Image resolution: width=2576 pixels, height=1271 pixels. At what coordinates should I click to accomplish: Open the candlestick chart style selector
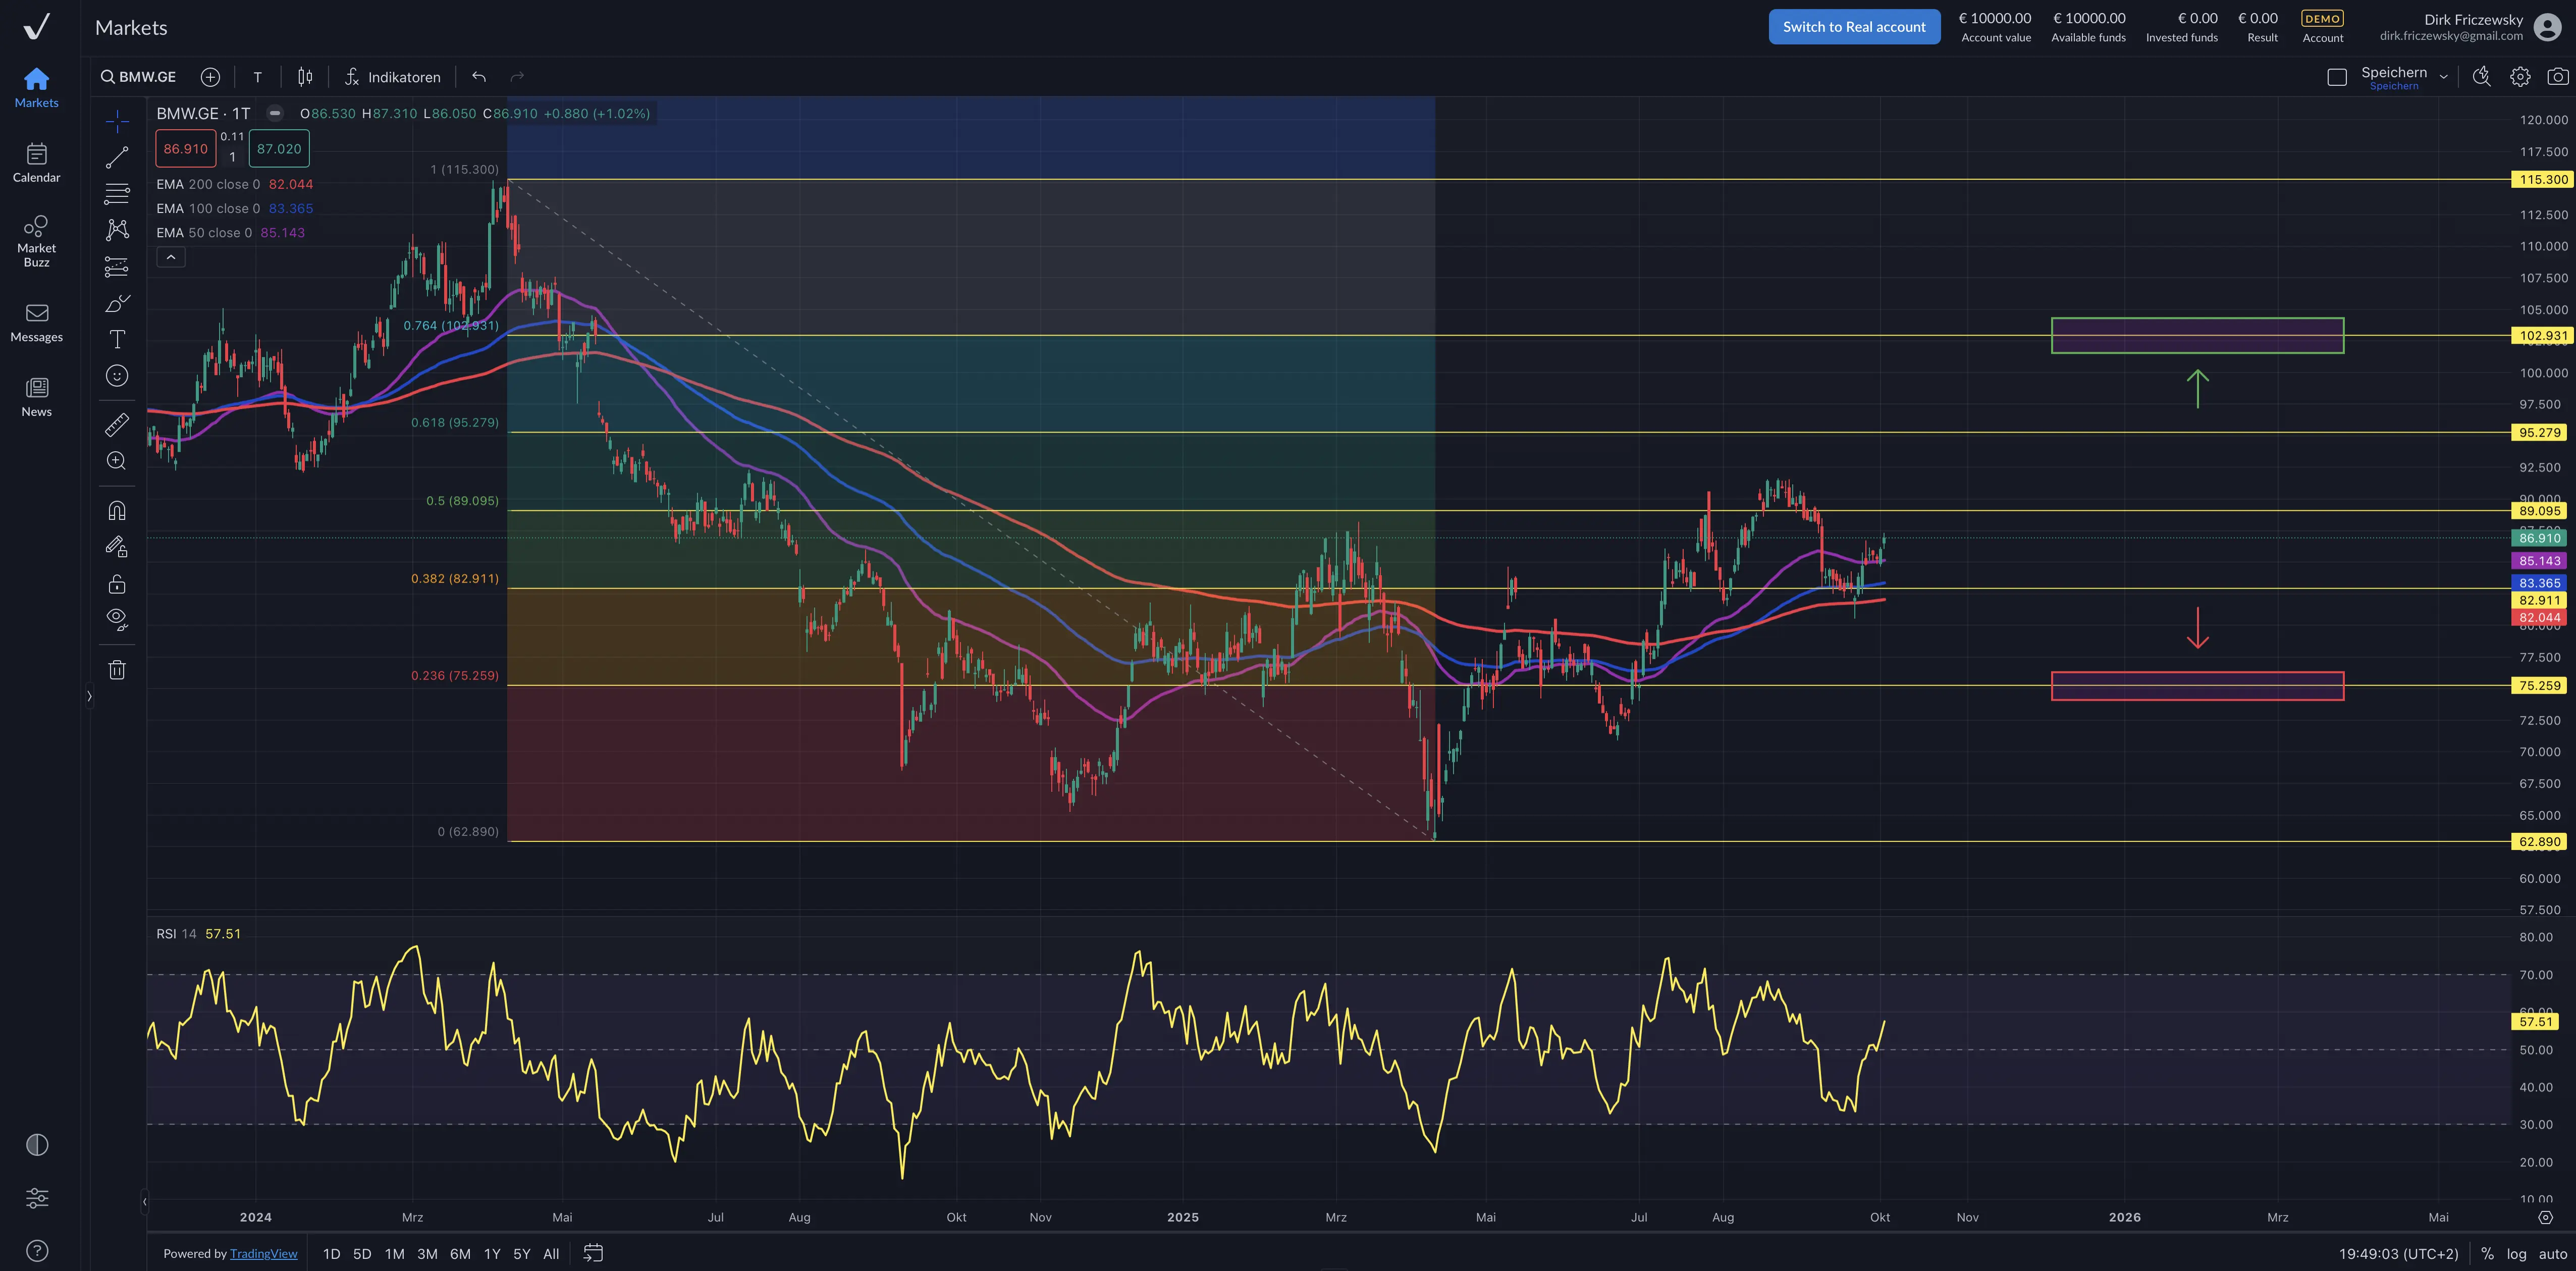(x=305, y=77)
